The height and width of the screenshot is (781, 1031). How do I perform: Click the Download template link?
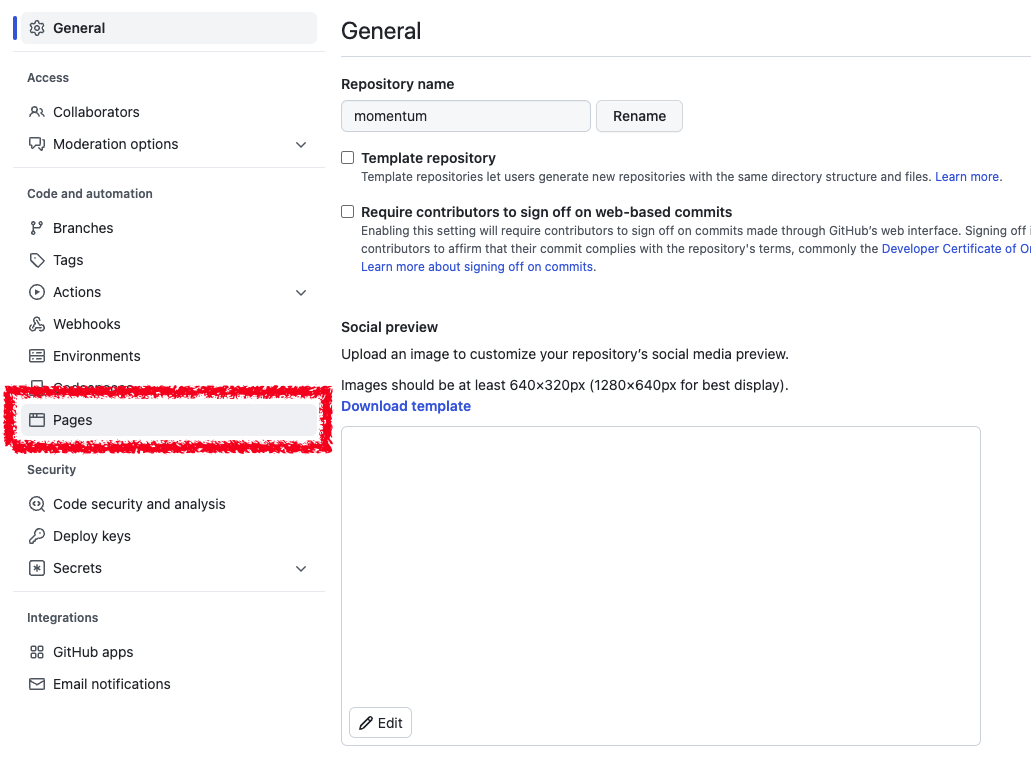click(x=406, y=406)
